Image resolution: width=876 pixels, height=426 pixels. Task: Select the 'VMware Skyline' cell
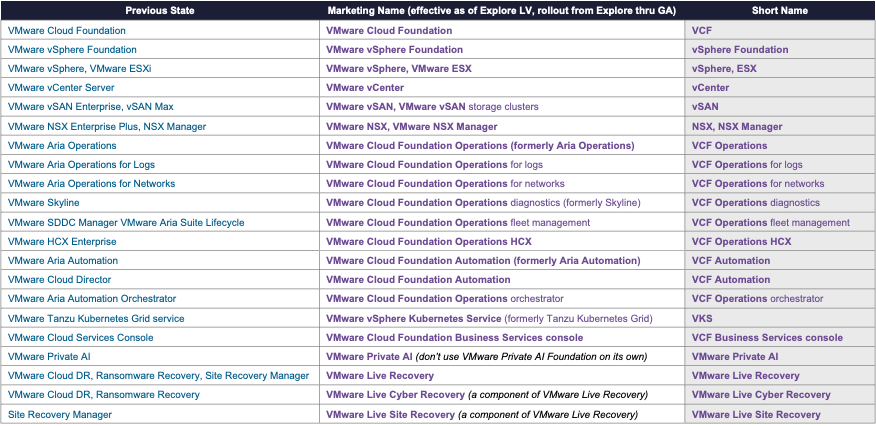coord(160,203)
